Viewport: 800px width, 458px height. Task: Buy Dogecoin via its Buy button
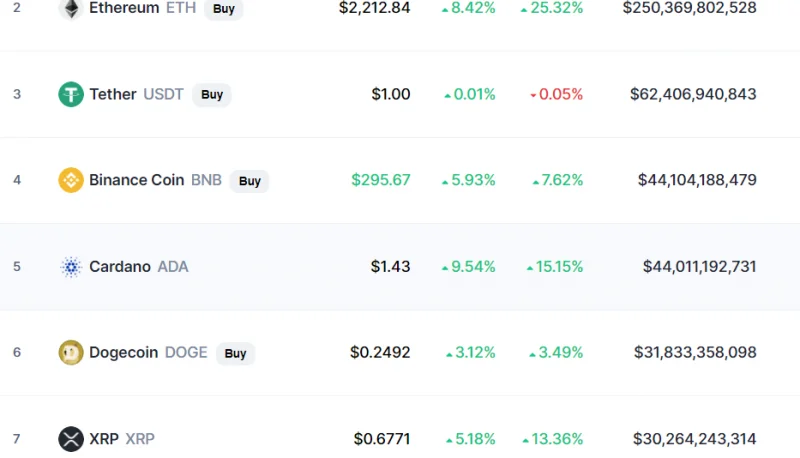coord(235,353)
